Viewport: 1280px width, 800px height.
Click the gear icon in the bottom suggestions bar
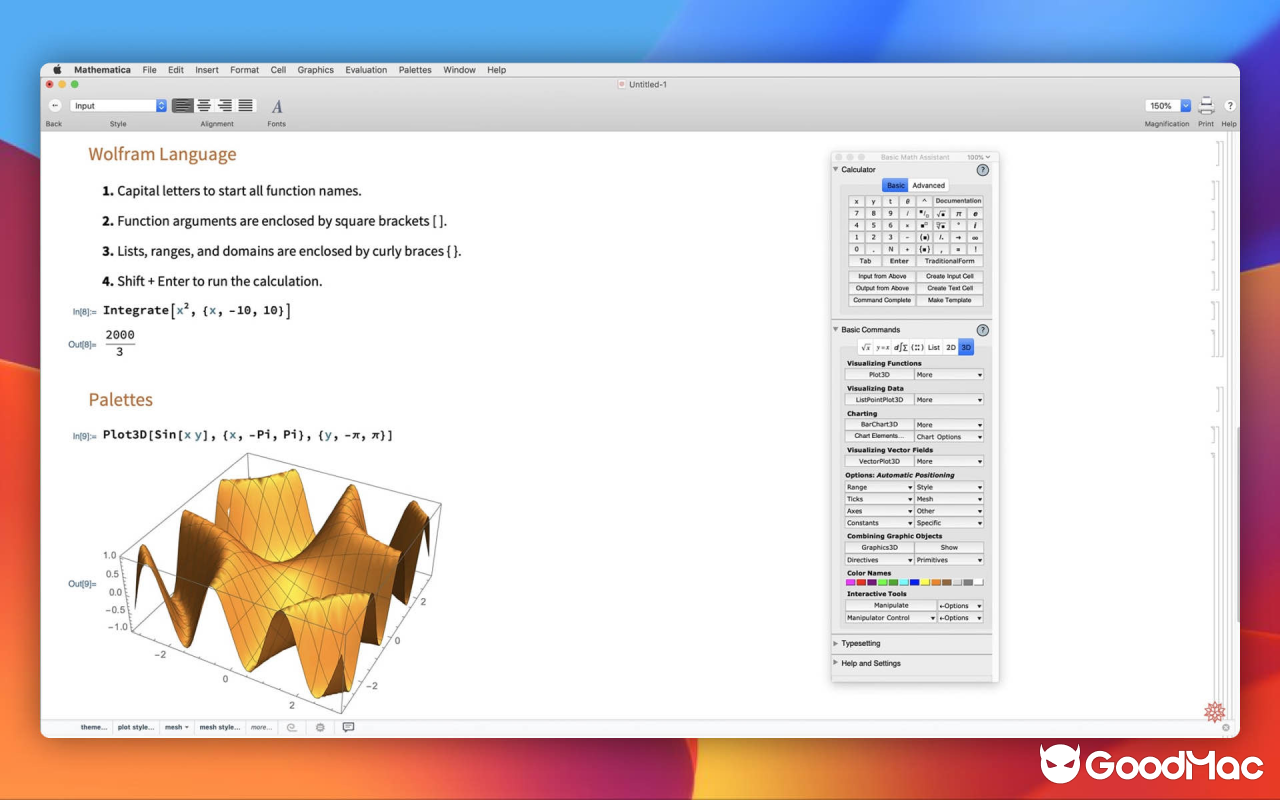click(320, 727)
